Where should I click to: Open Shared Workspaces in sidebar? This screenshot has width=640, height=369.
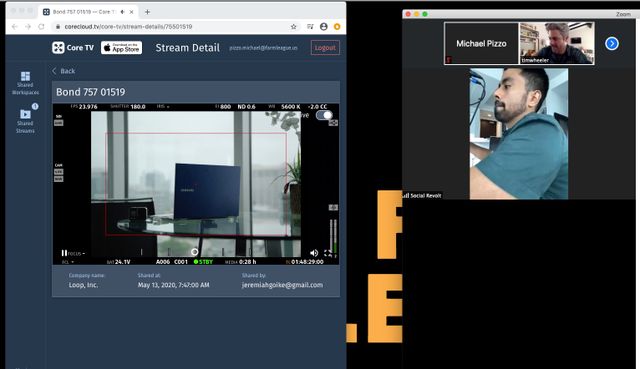coord(25,83)
